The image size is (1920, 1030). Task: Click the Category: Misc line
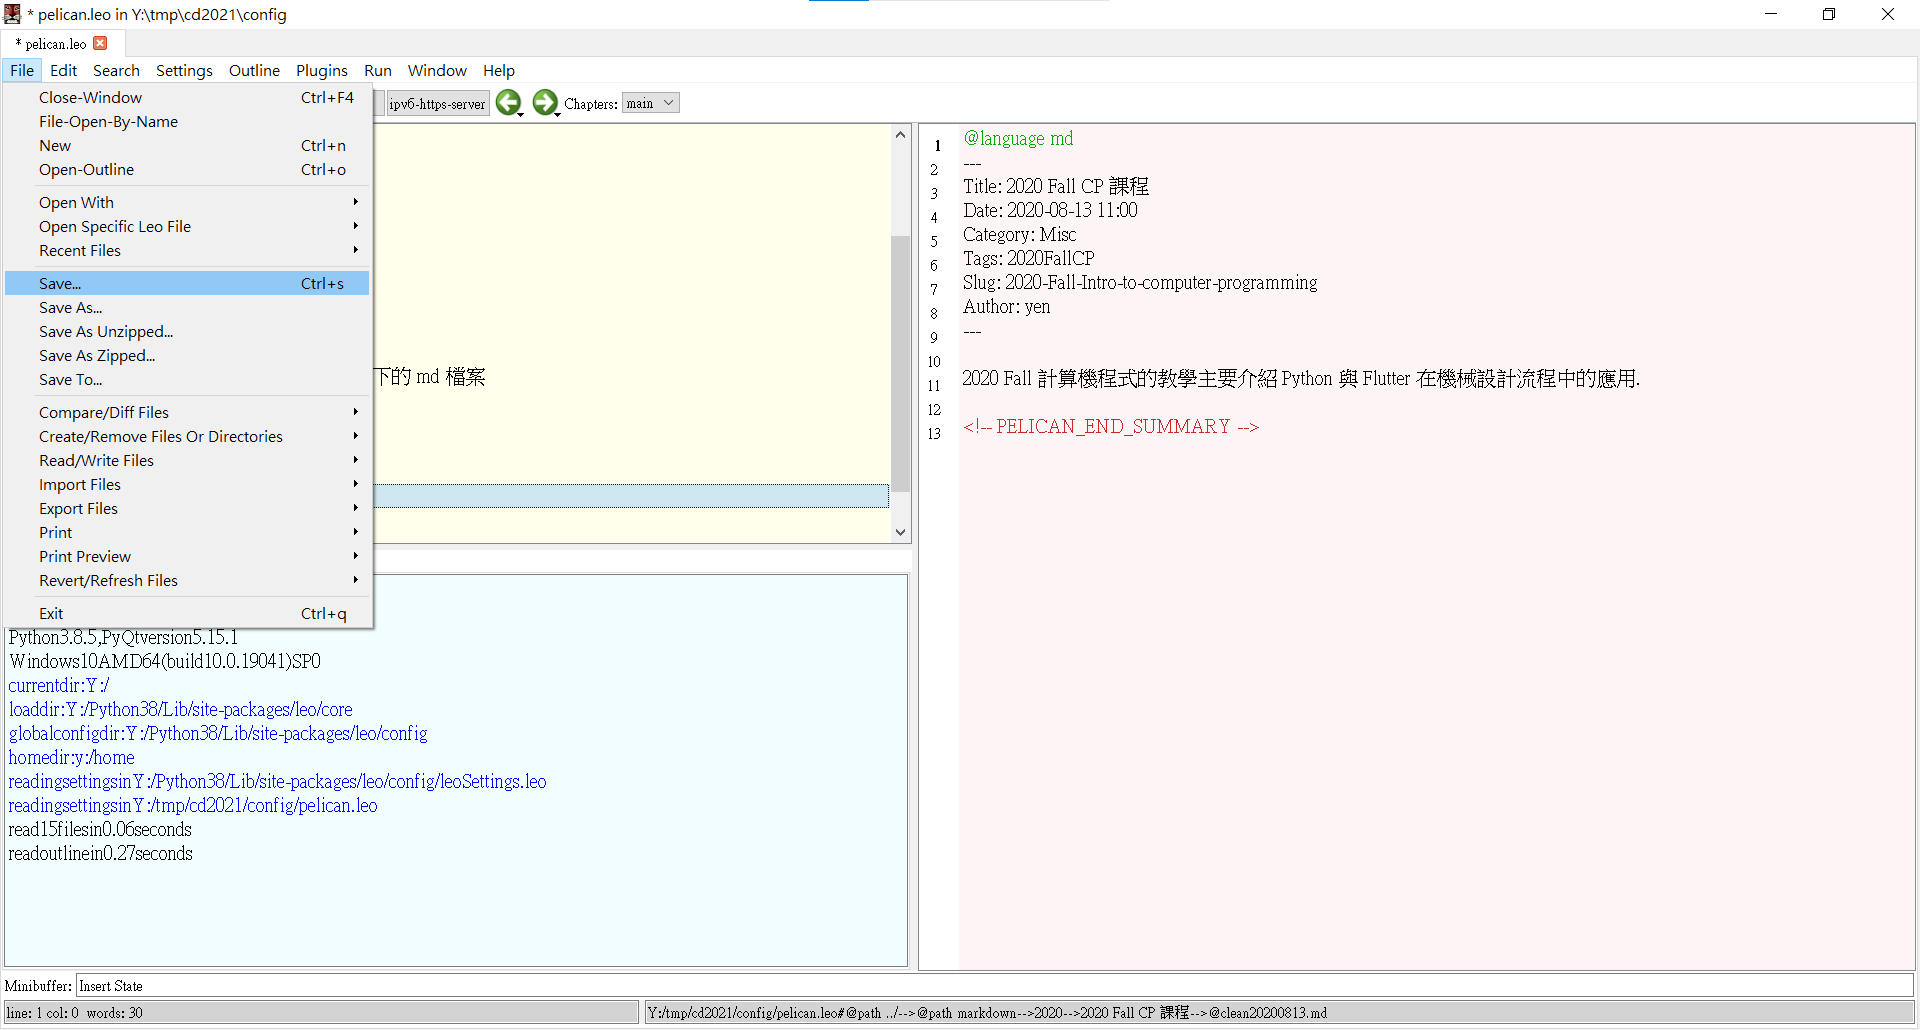click(x=1019, y=234)
